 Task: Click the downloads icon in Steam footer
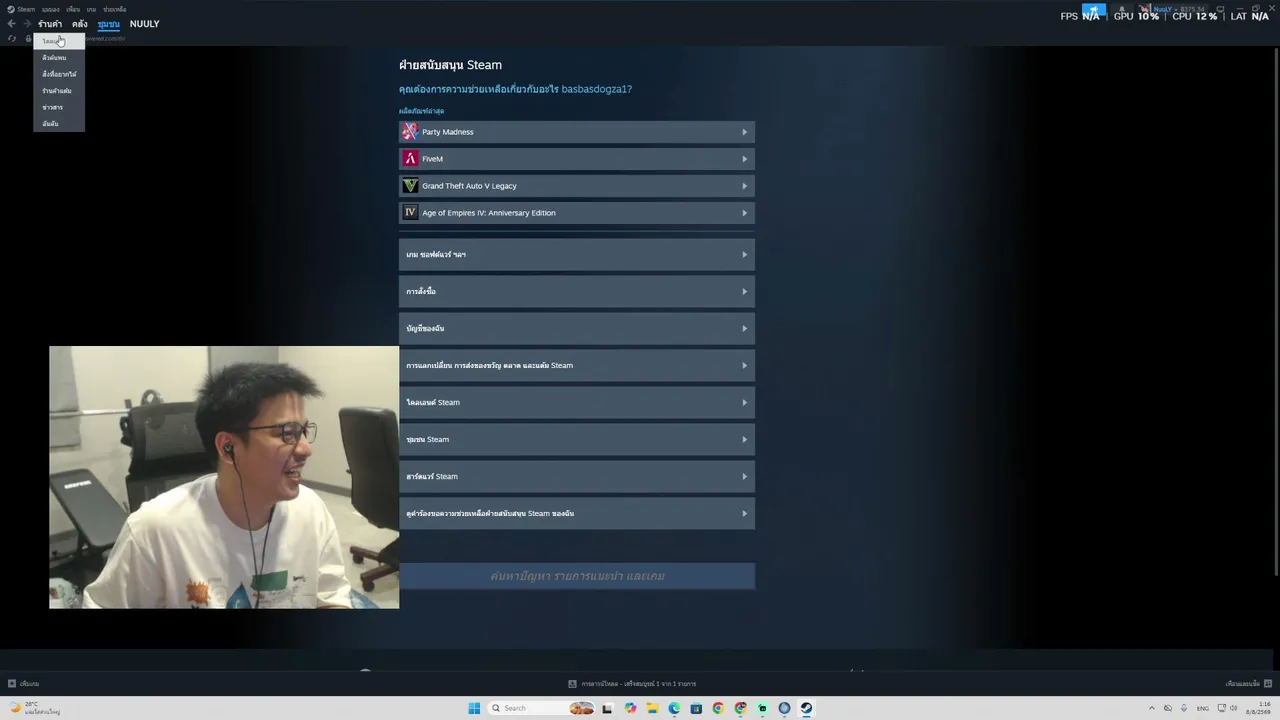coord(572,684)
